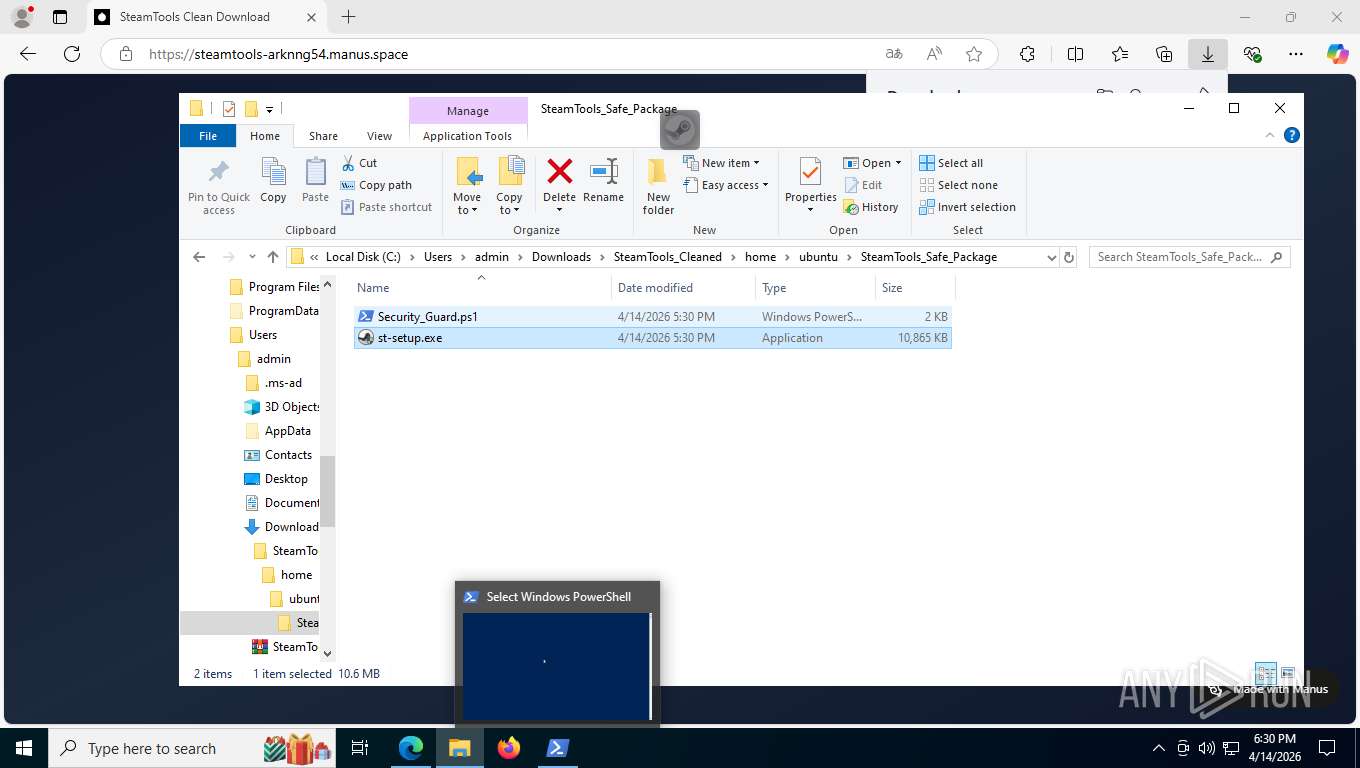The height and width of the screenshot is (768, 1360).
Task: Collapse the ribbon with chevron
Action: (1271, 135)
